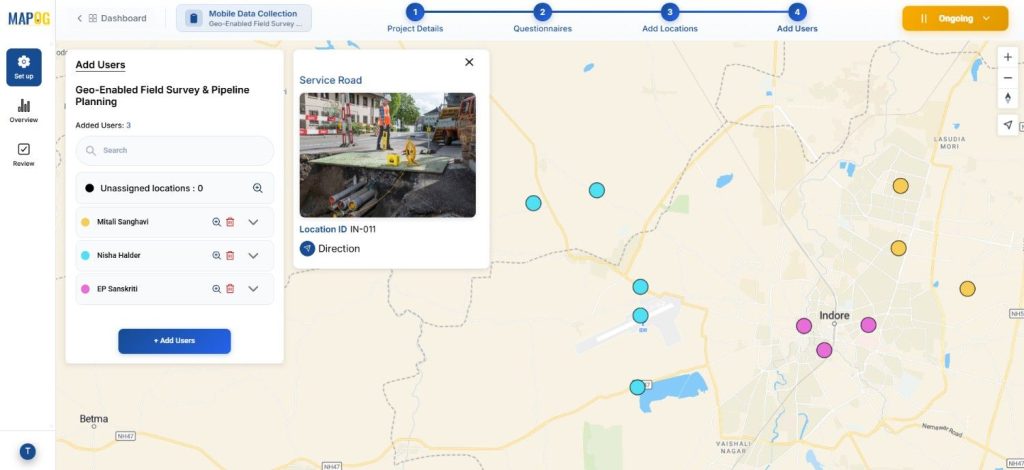The image size is (1024, 470).
Task: Go to step 3 Add Locations
Action: pyautogui.click(x=669, y=18)
